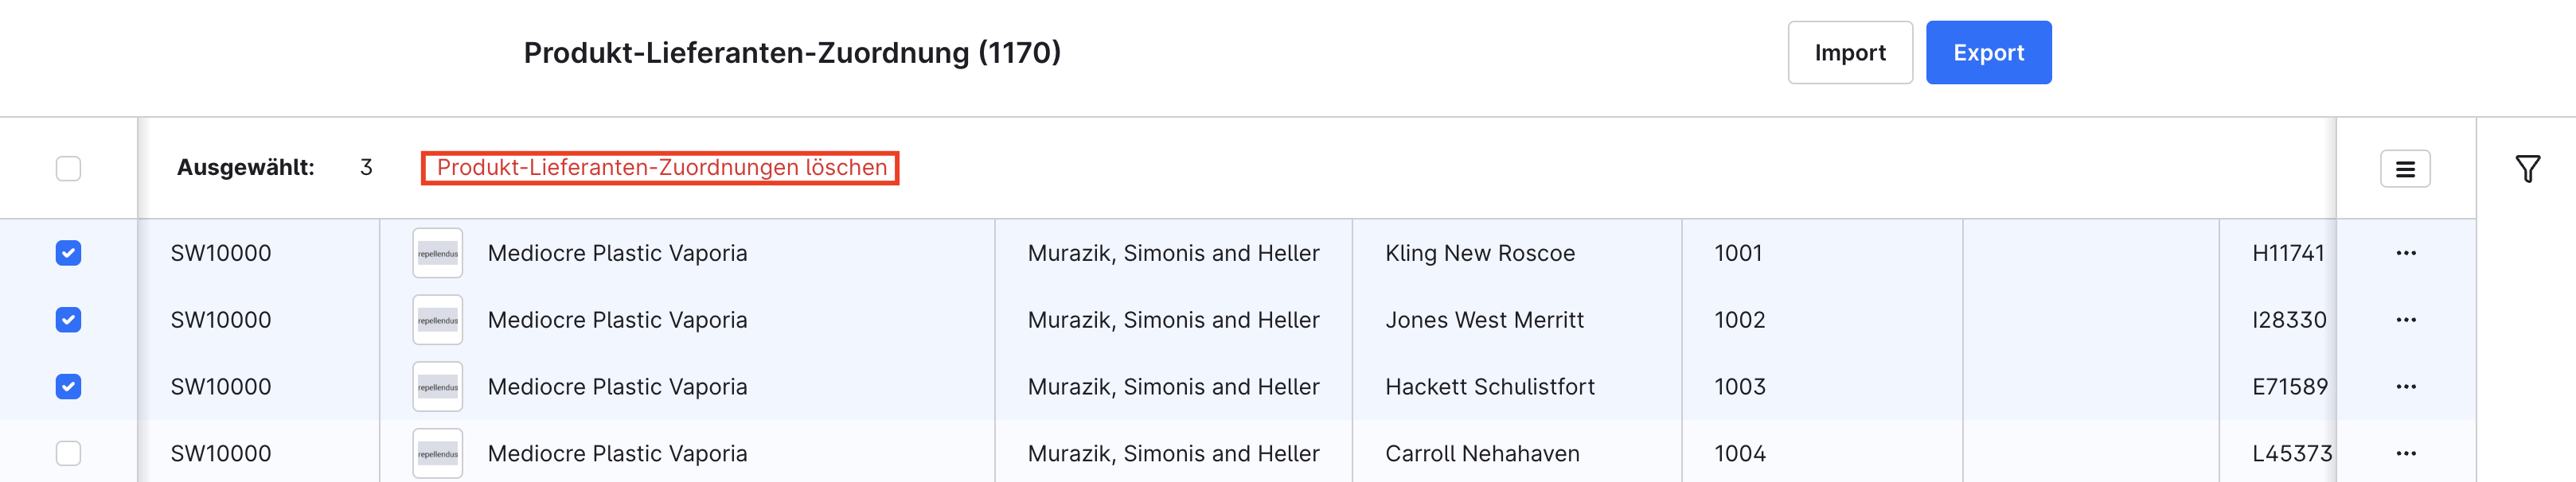Click SW10000 in the 1004 row
Screen dimensions: 2576x482
pyautogui.click(x=221, y=454)
